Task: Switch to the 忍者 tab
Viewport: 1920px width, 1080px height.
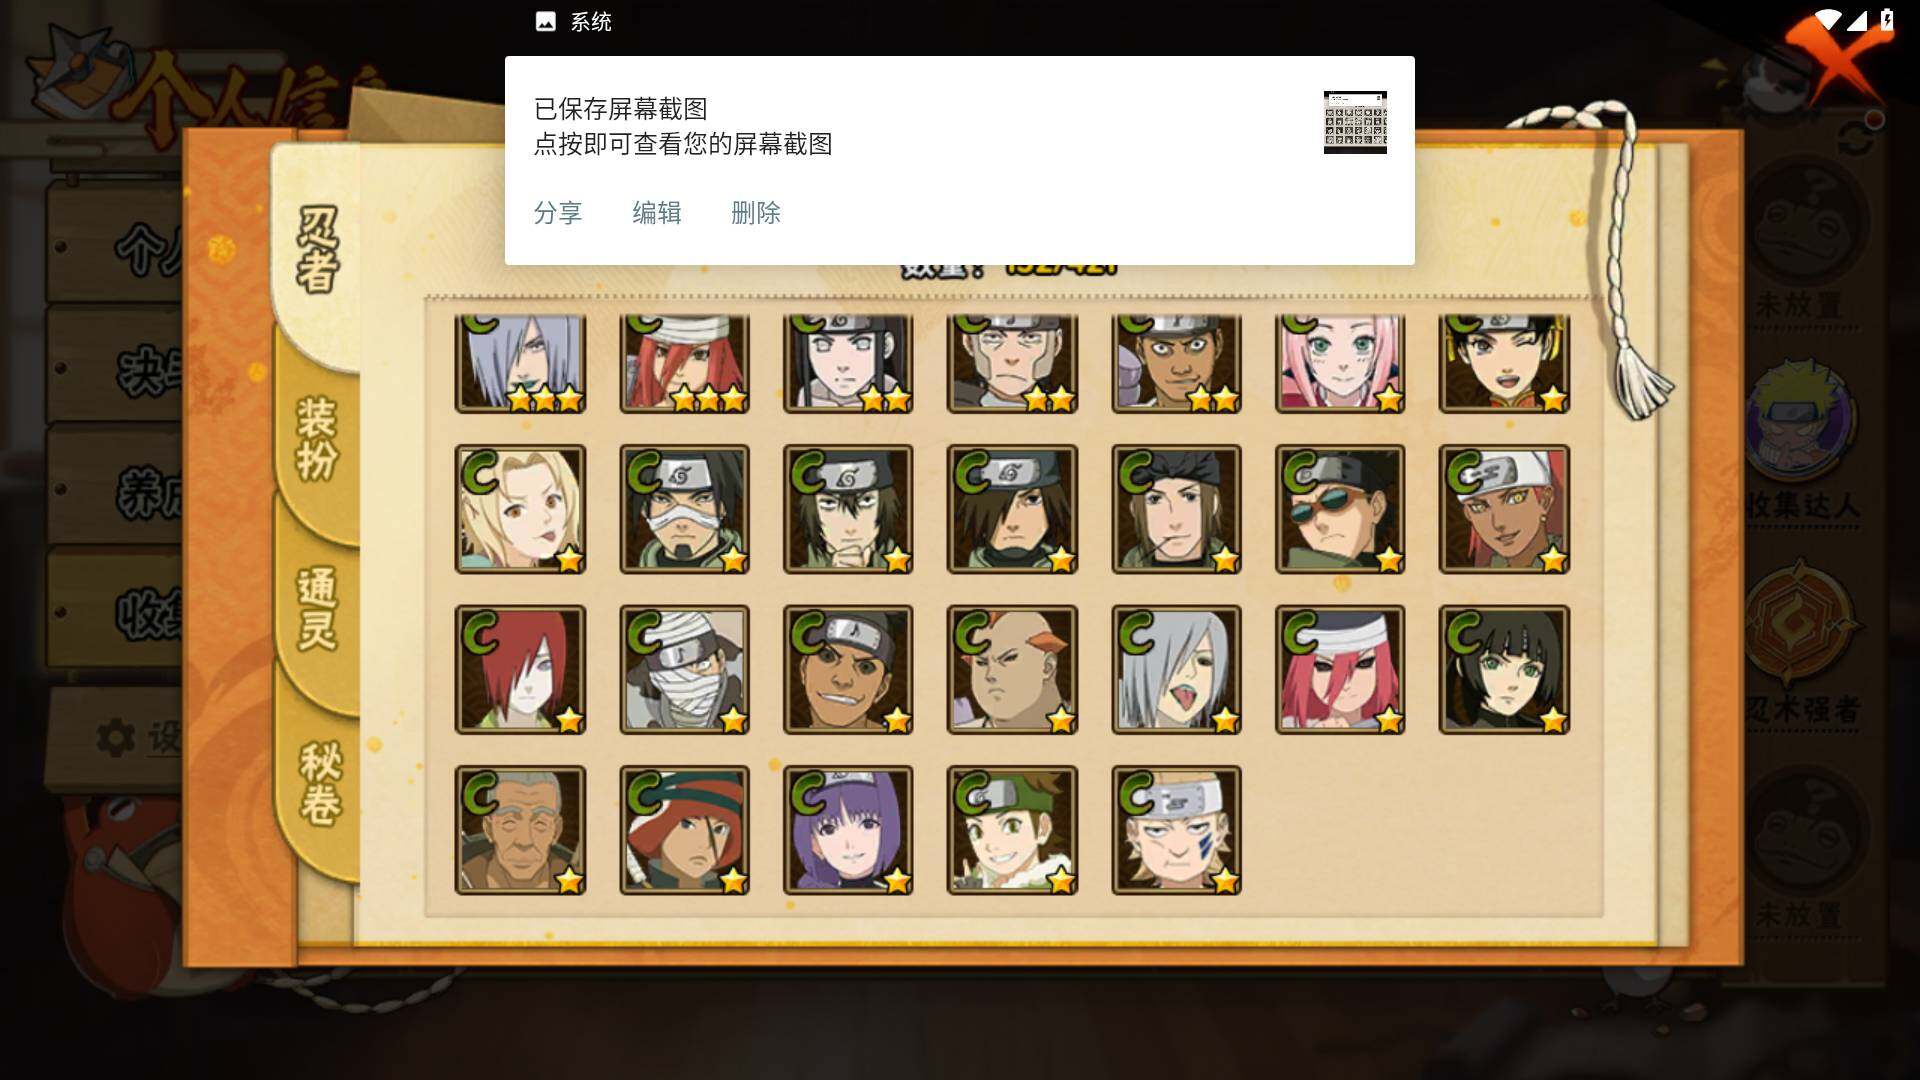Action: [x=318, y=250]
